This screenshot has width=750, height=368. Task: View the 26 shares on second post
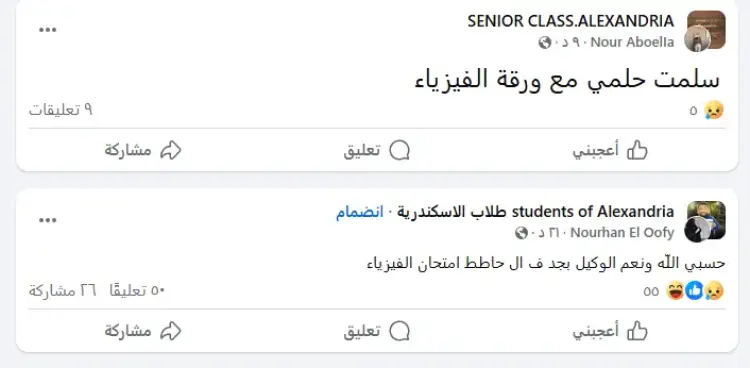click(63, 290)
